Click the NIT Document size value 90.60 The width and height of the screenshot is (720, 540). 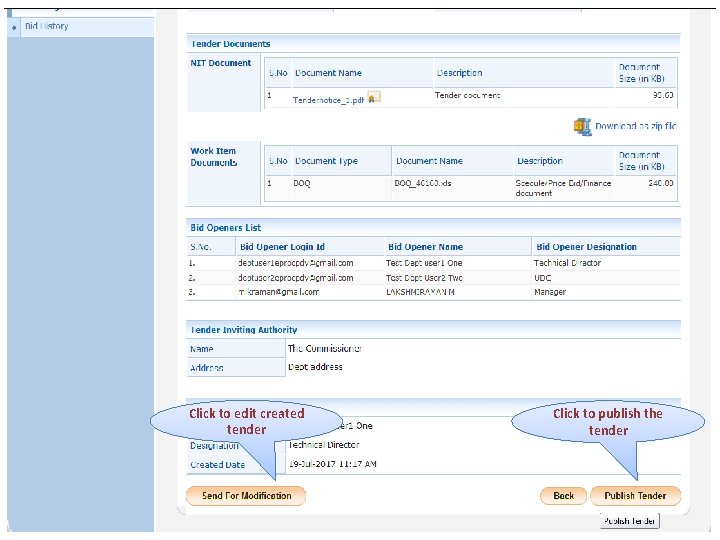663,95
